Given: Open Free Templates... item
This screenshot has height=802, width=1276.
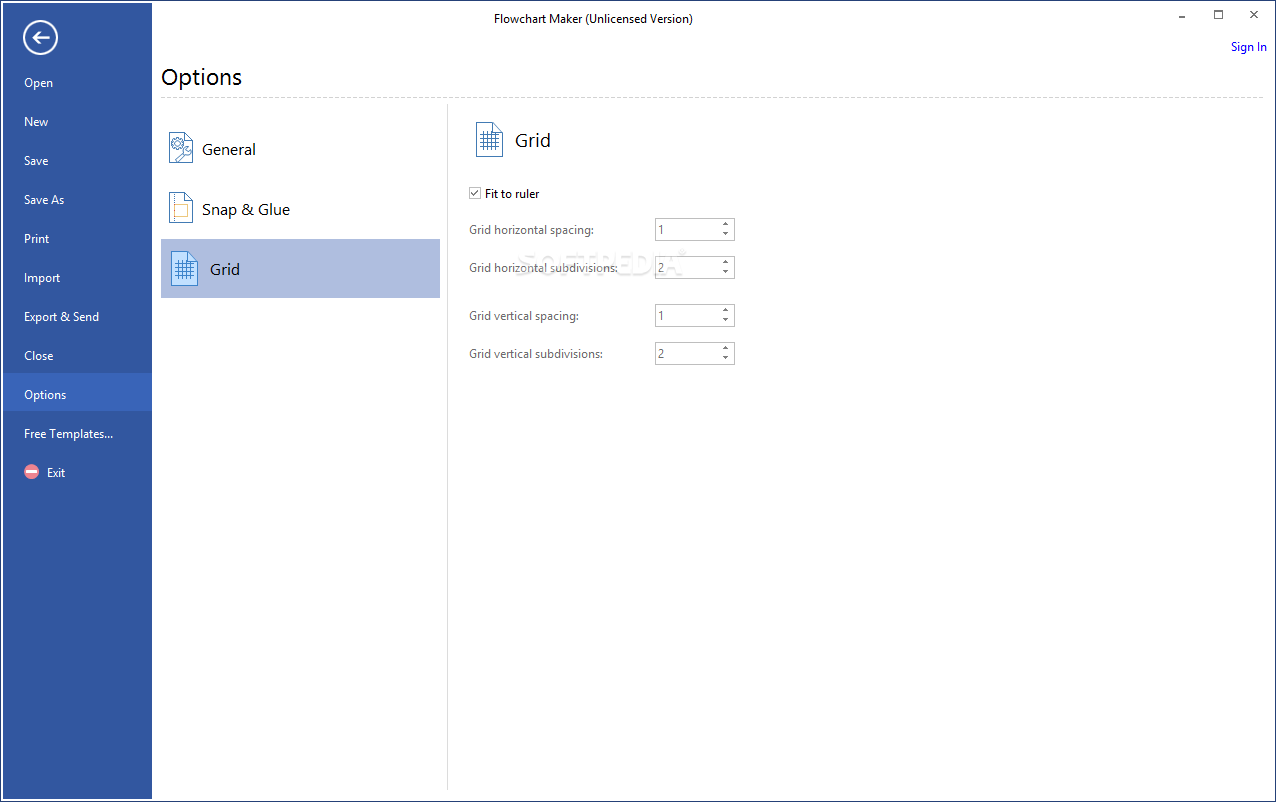Looking at the screenshot, I should [77, 434].
